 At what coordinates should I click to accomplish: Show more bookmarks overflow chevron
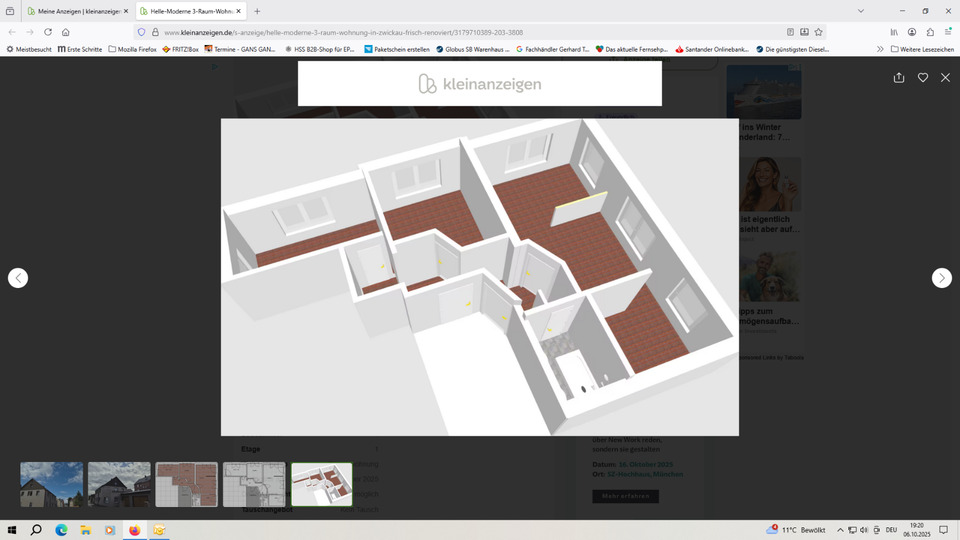coord(880,49)
